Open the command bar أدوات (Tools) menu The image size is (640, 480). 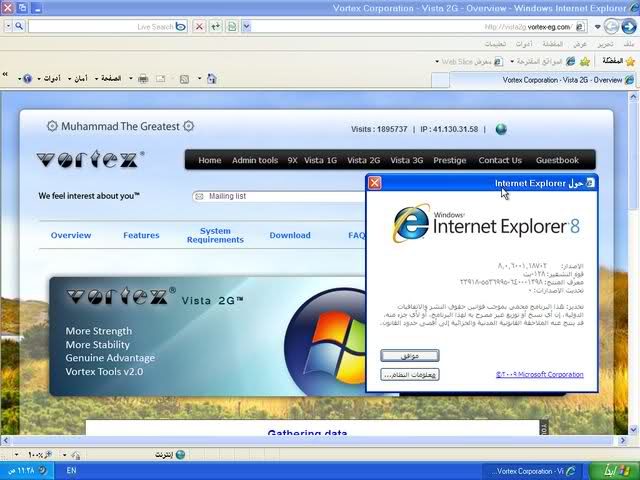49,78
